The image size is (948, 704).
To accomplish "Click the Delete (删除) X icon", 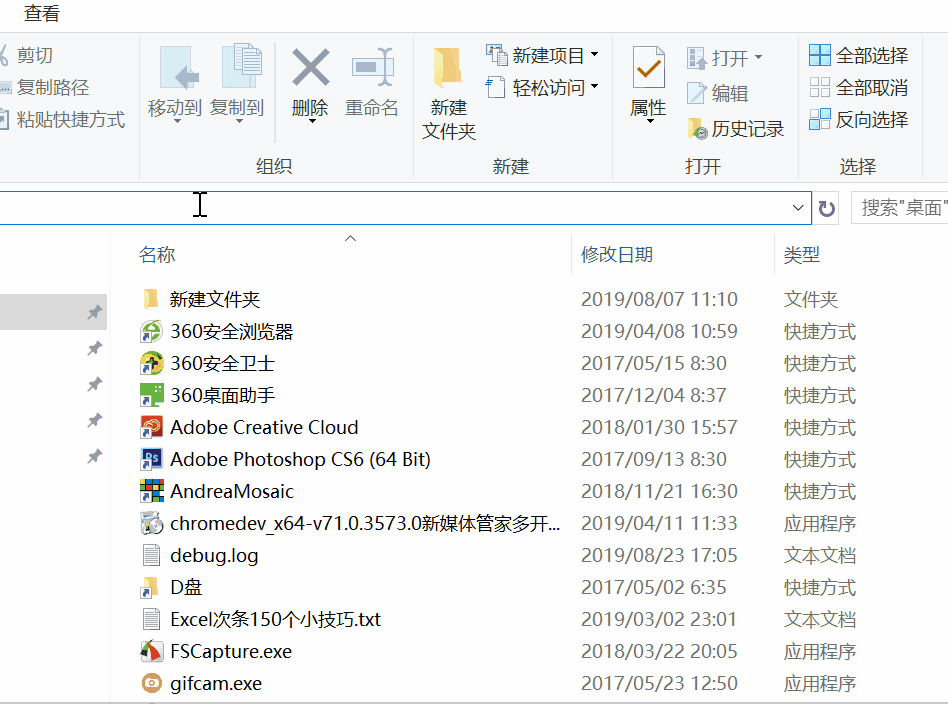I will pyautogui.click(x=310, y=67).
